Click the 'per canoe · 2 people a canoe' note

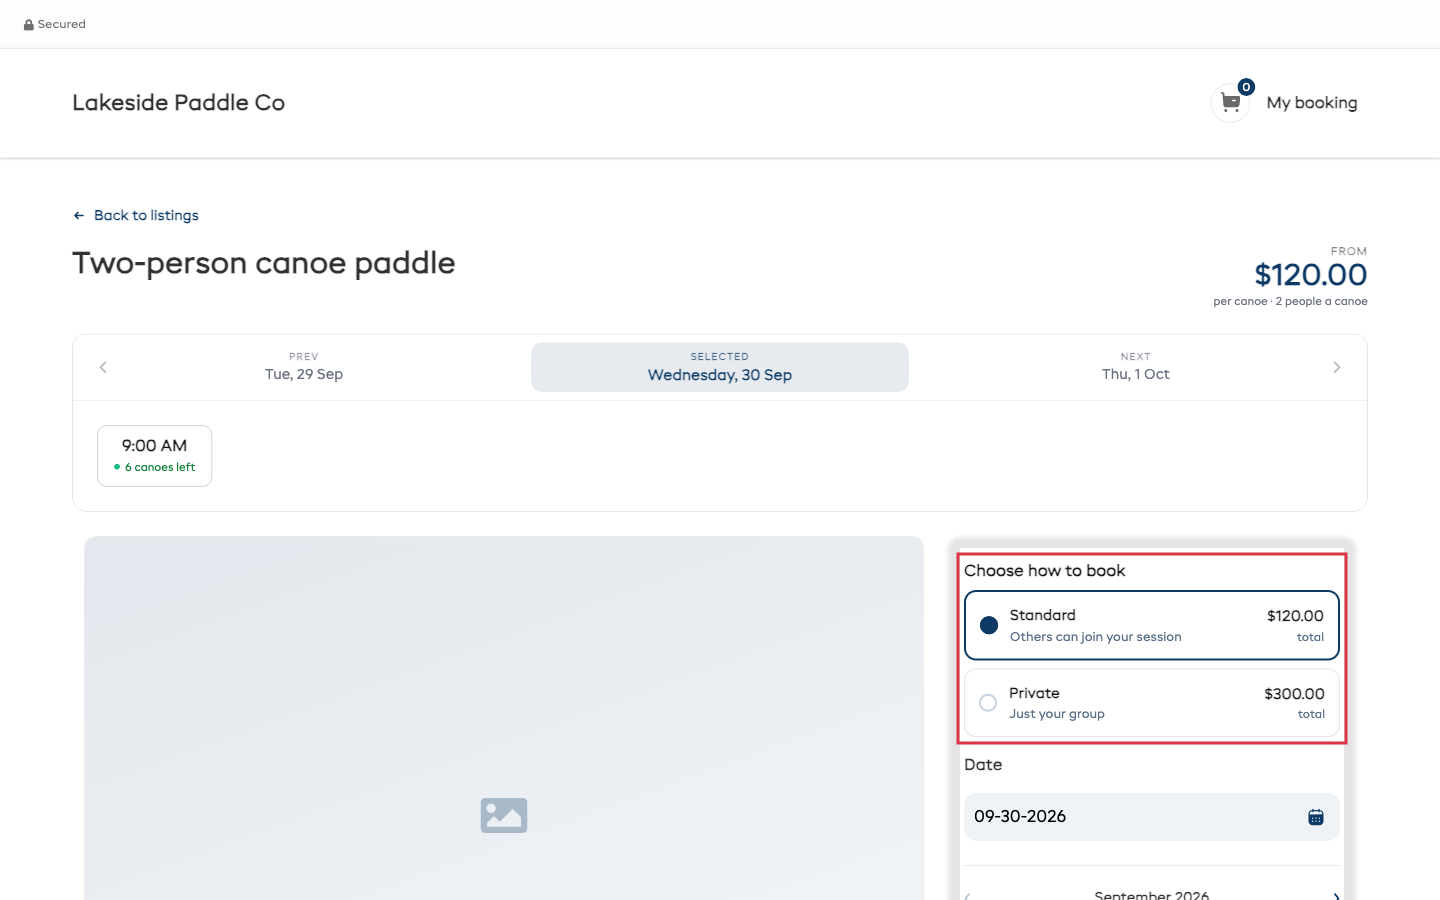click(1290, 301)
